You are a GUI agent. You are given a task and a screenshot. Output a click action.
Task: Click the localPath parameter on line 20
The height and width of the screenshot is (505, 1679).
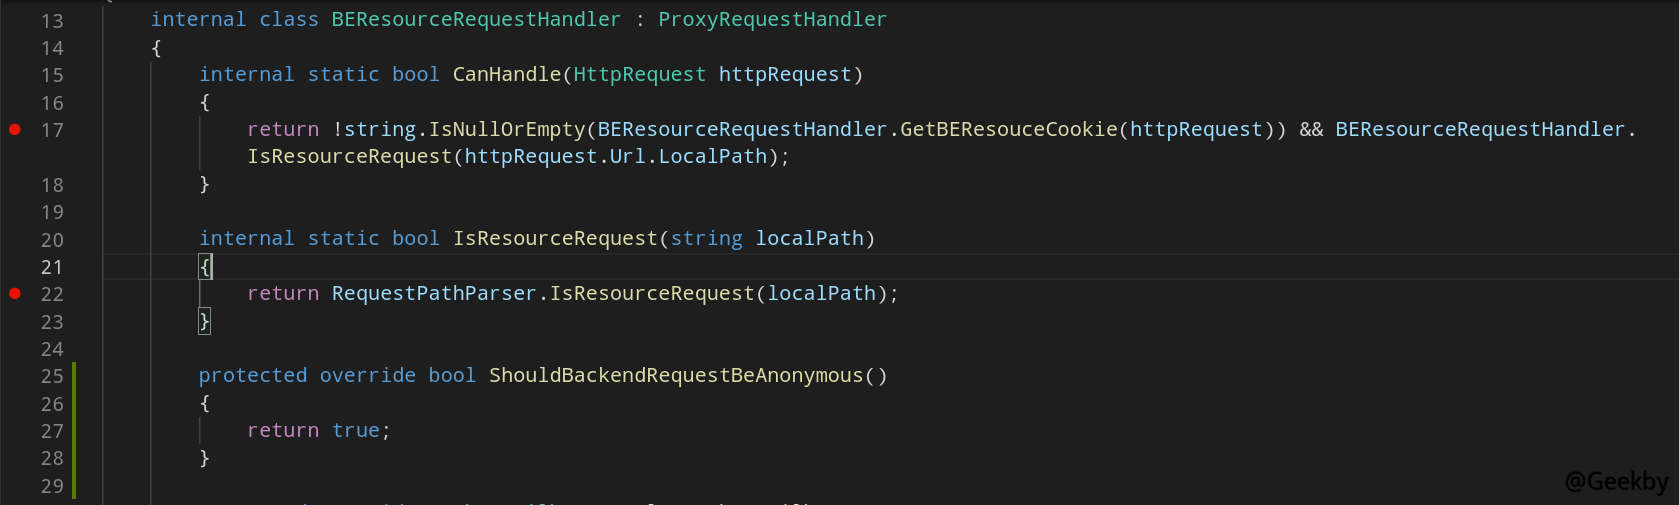pyautogui.click(x=809, y=239)
